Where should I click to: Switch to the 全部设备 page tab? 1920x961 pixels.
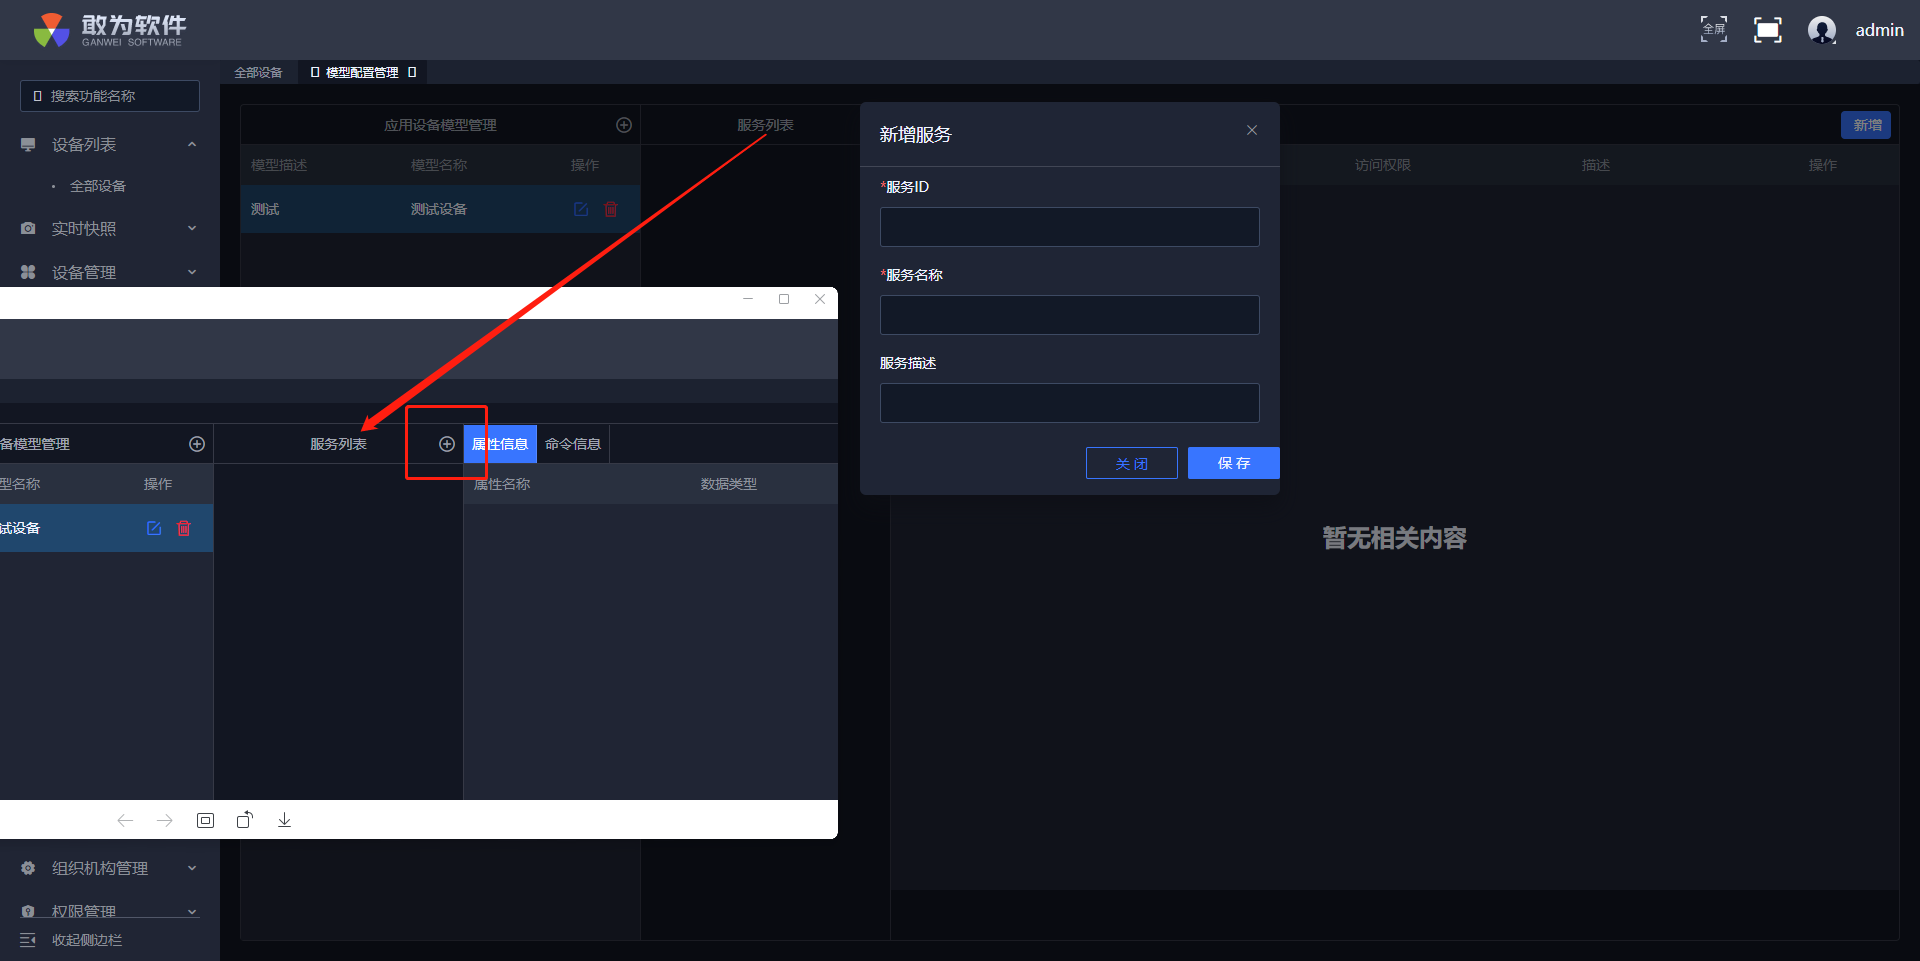(258, 72)
